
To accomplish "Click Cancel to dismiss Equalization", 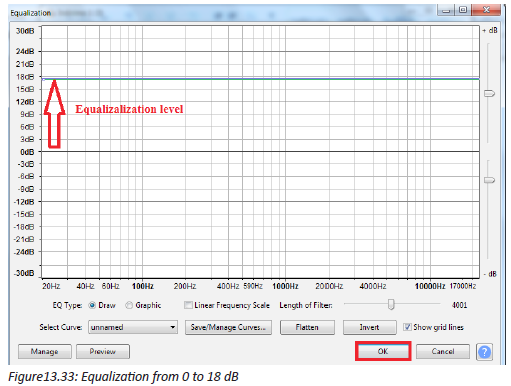I will click(443, 351).
